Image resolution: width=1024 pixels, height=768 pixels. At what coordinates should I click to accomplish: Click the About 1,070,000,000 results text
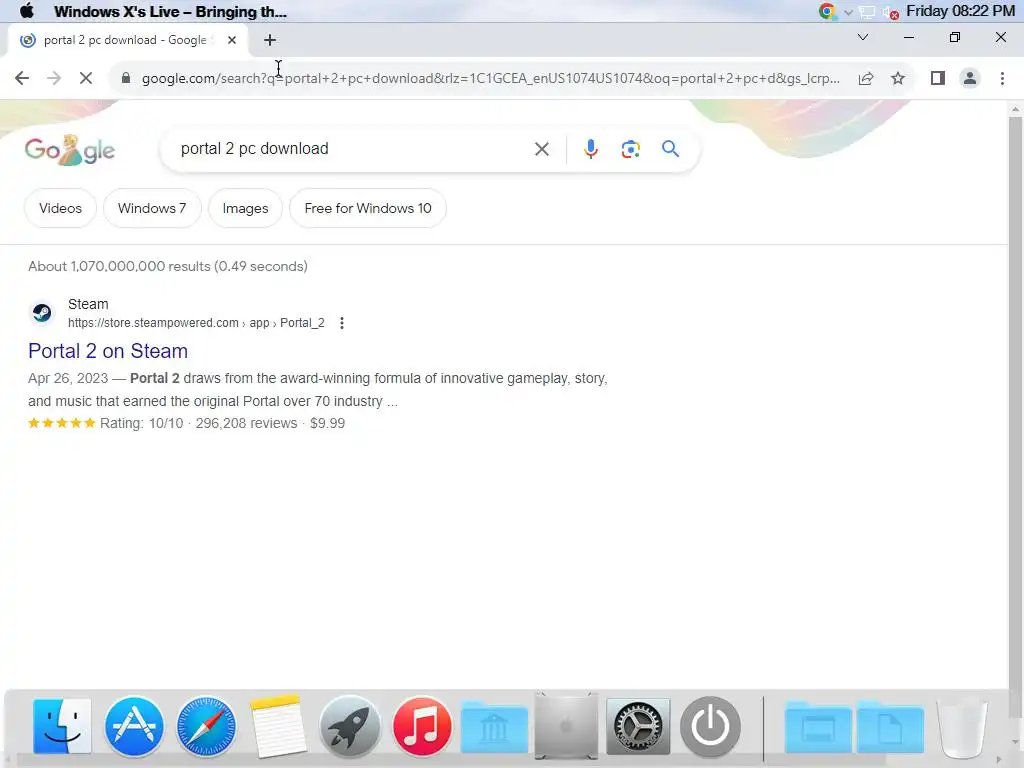[x=168, y=266]
